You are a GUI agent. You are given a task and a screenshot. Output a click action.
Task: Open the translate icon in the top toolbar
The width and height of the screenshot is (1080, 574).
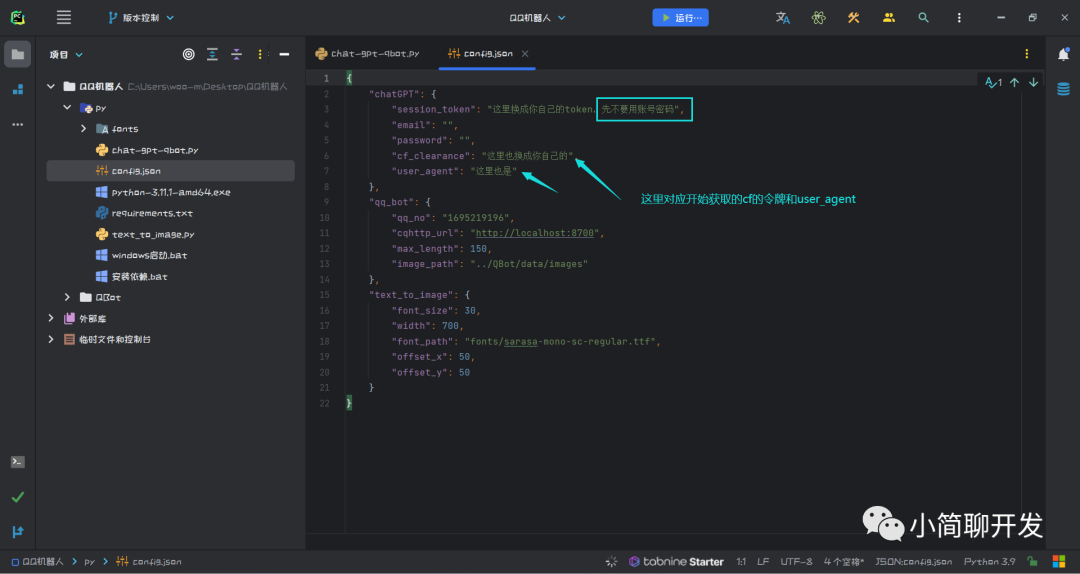tap(782, 18)
